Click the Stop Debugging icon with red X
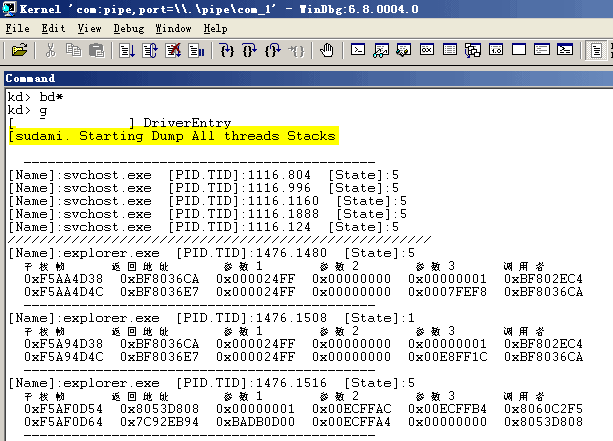 (x=173, y=50)
